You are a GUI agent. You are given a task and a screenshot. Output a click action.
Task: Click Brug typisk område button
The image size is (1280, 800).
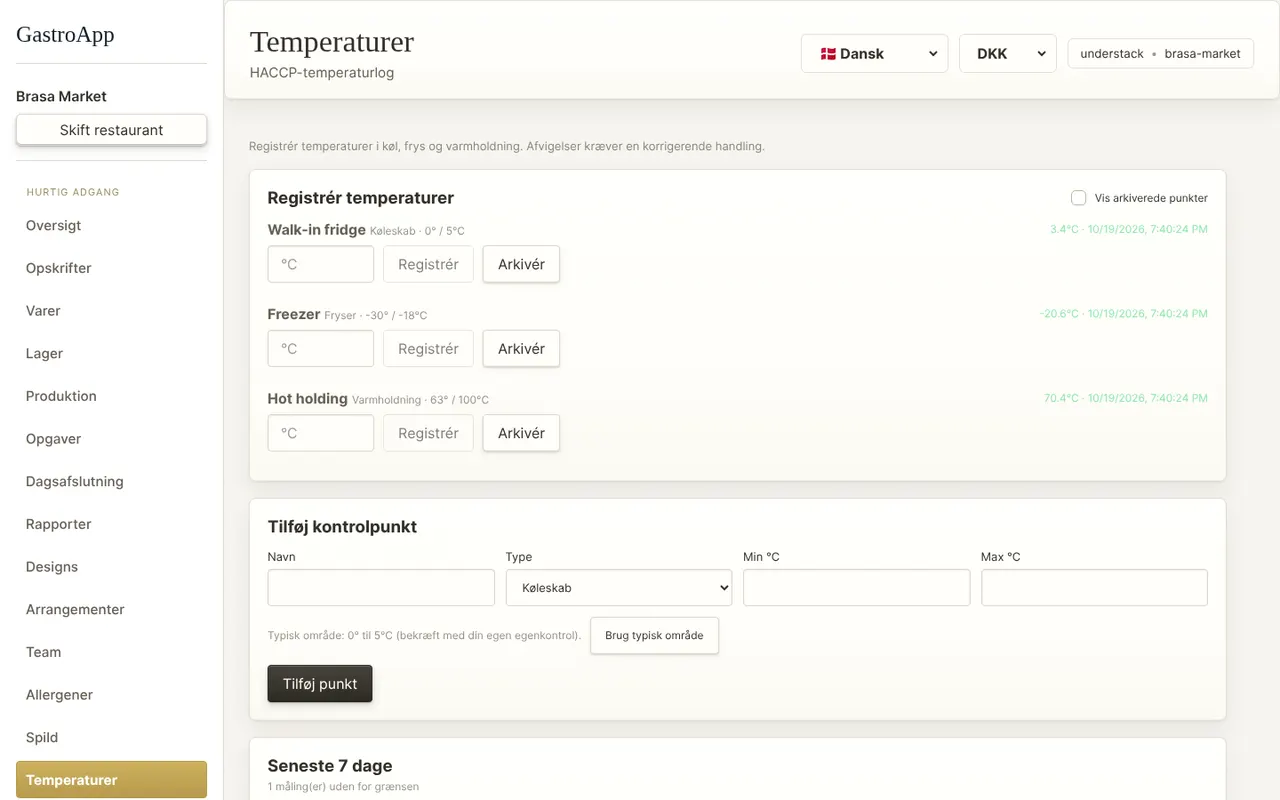[654, 636]
